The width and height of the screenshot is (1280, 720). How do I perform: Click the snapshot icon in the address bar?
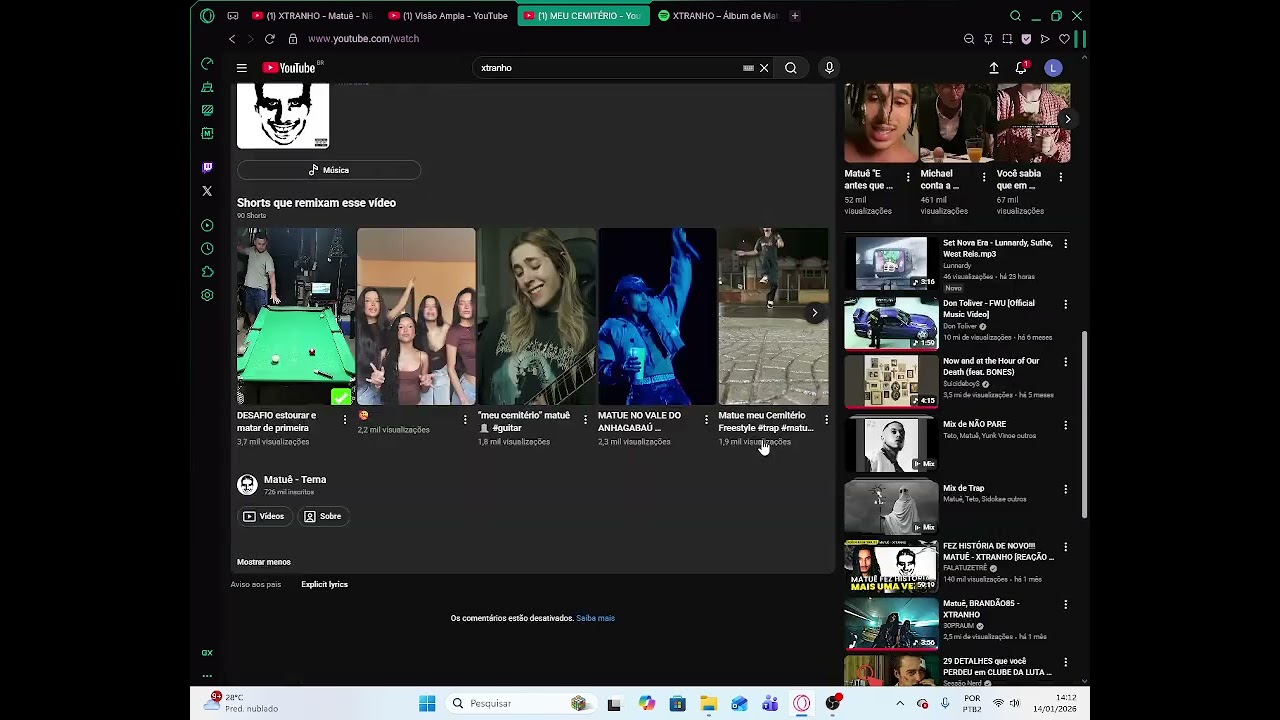pos(1007,39)
